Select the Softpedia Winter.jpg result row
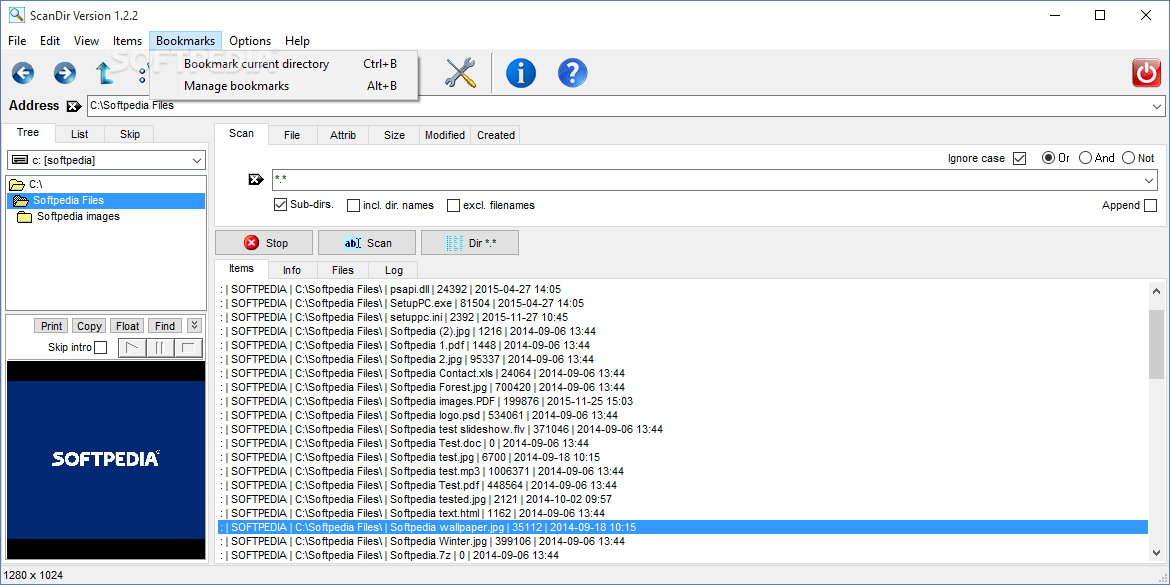The height and width of the screenshot is (585, 1170). click(x=683, y=541)
